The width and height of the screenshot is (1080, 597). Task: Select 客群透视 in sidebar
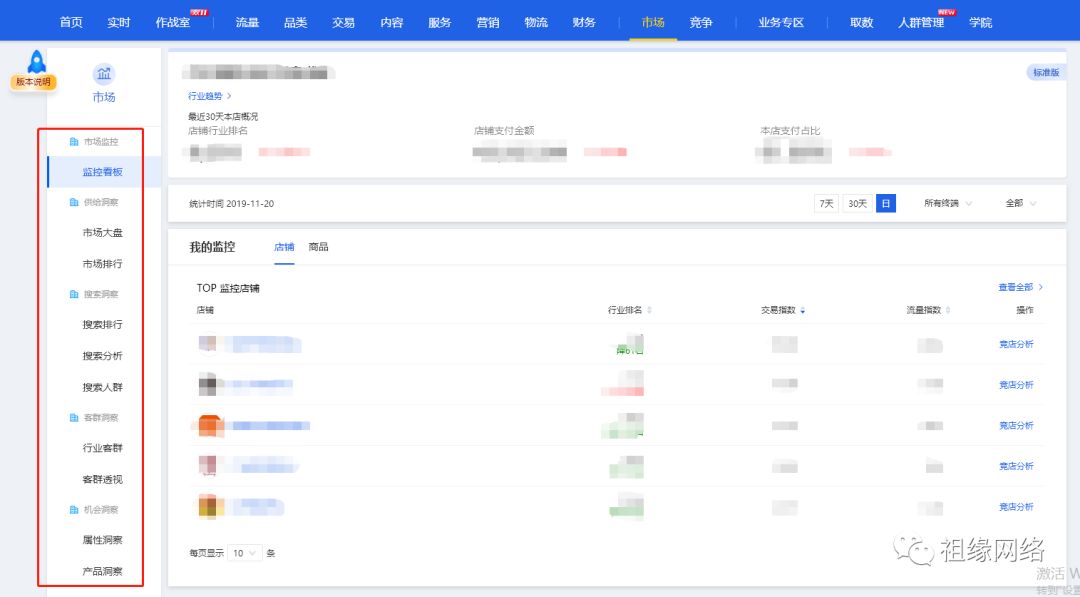point(103,479)
